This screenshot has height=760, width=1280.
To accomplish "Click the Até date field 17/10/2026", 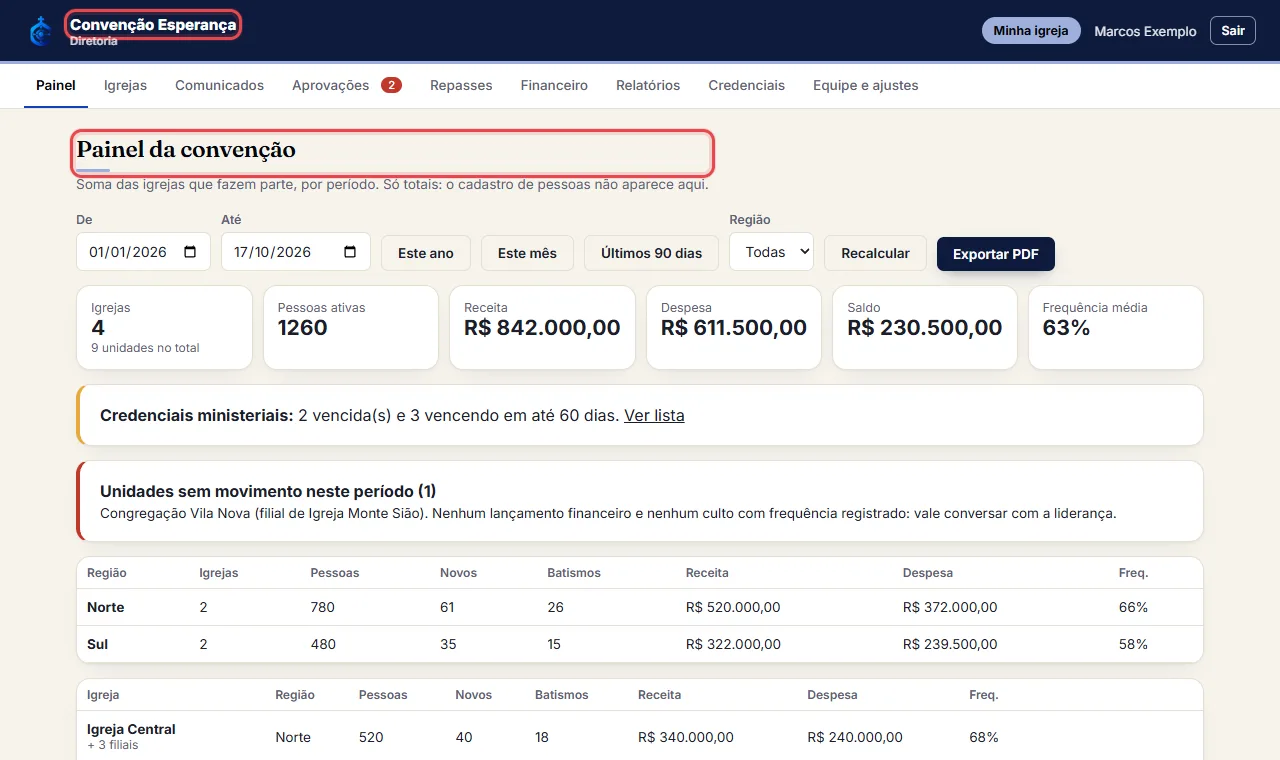I will pos(295,252).
